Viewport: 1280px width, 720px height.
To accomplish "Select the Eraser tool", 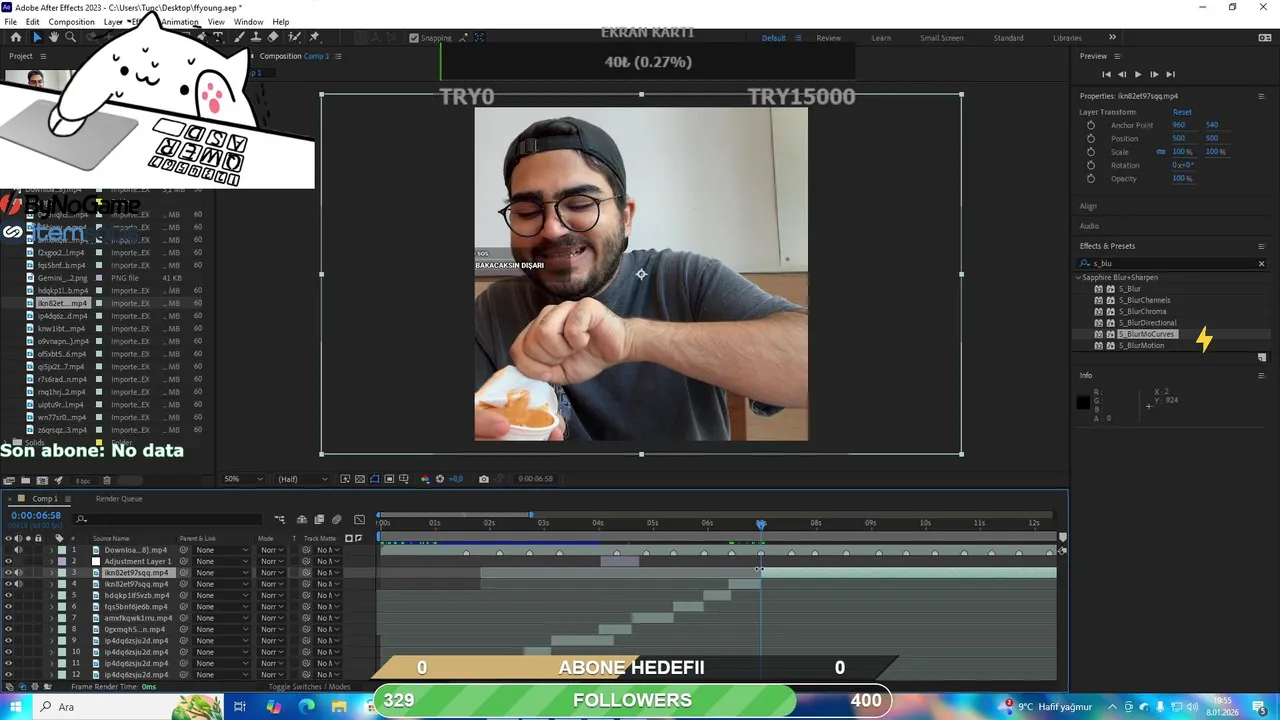I will 273,37.
